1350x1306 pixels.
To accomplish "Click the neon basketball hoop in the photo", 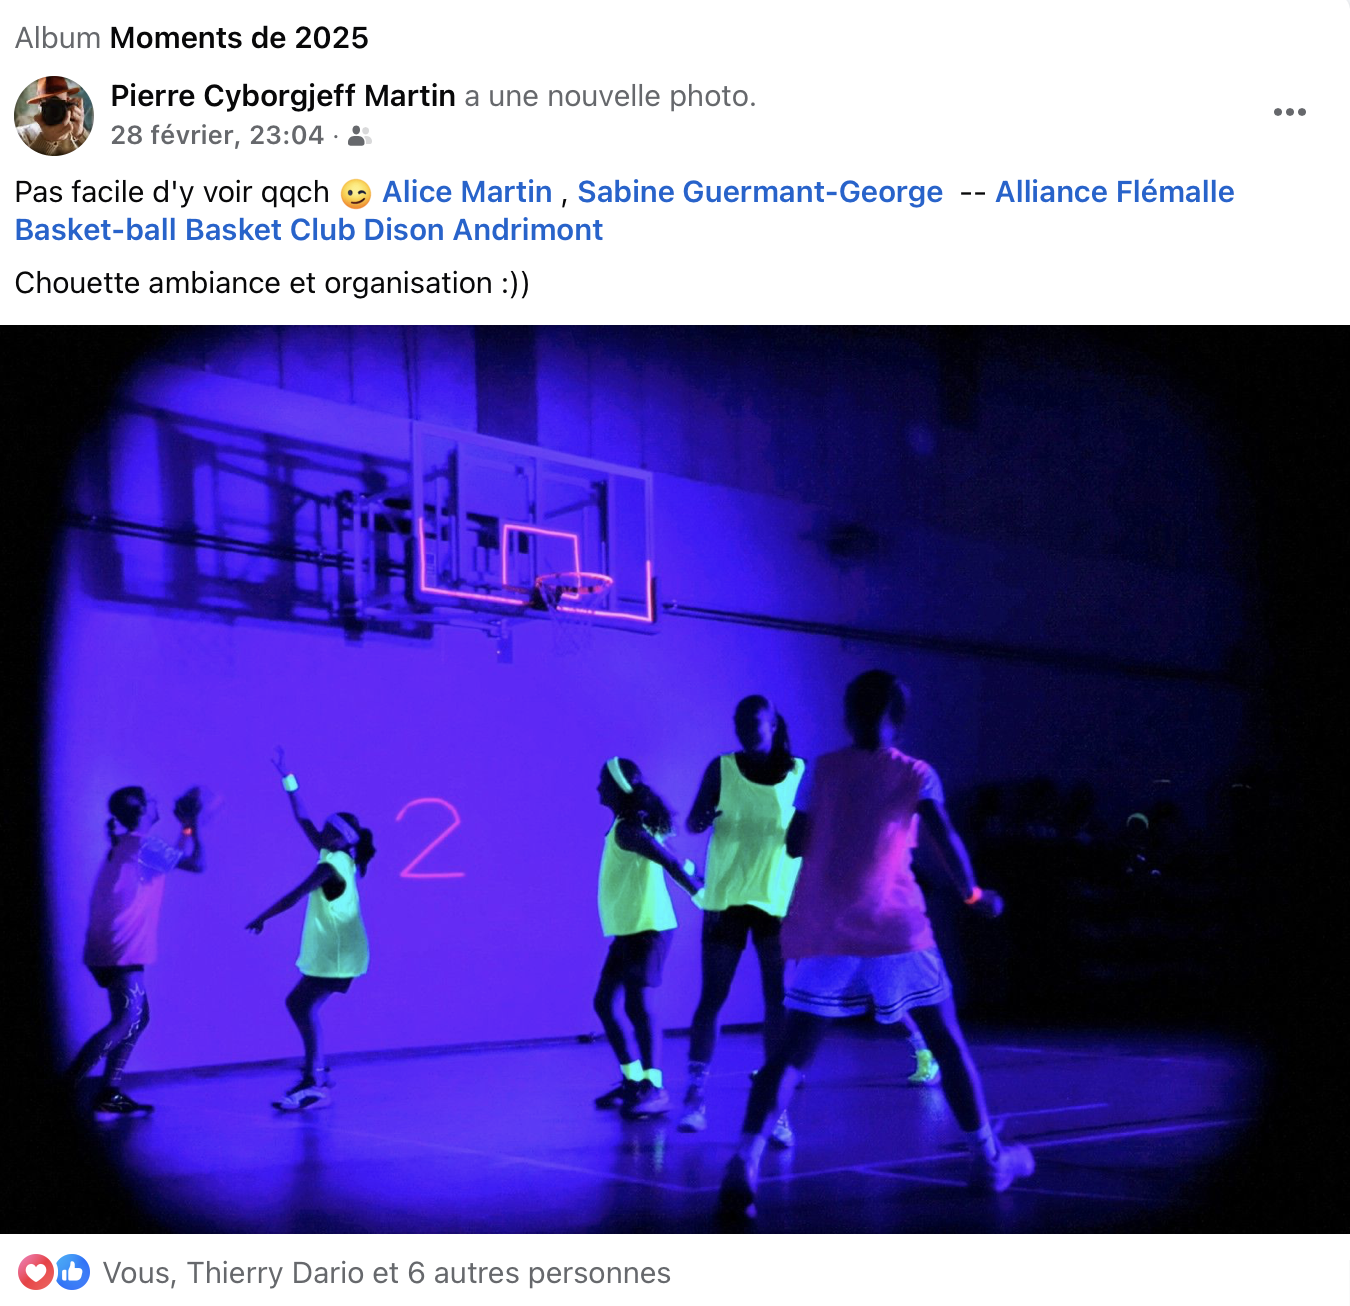I will coord(573,590).
